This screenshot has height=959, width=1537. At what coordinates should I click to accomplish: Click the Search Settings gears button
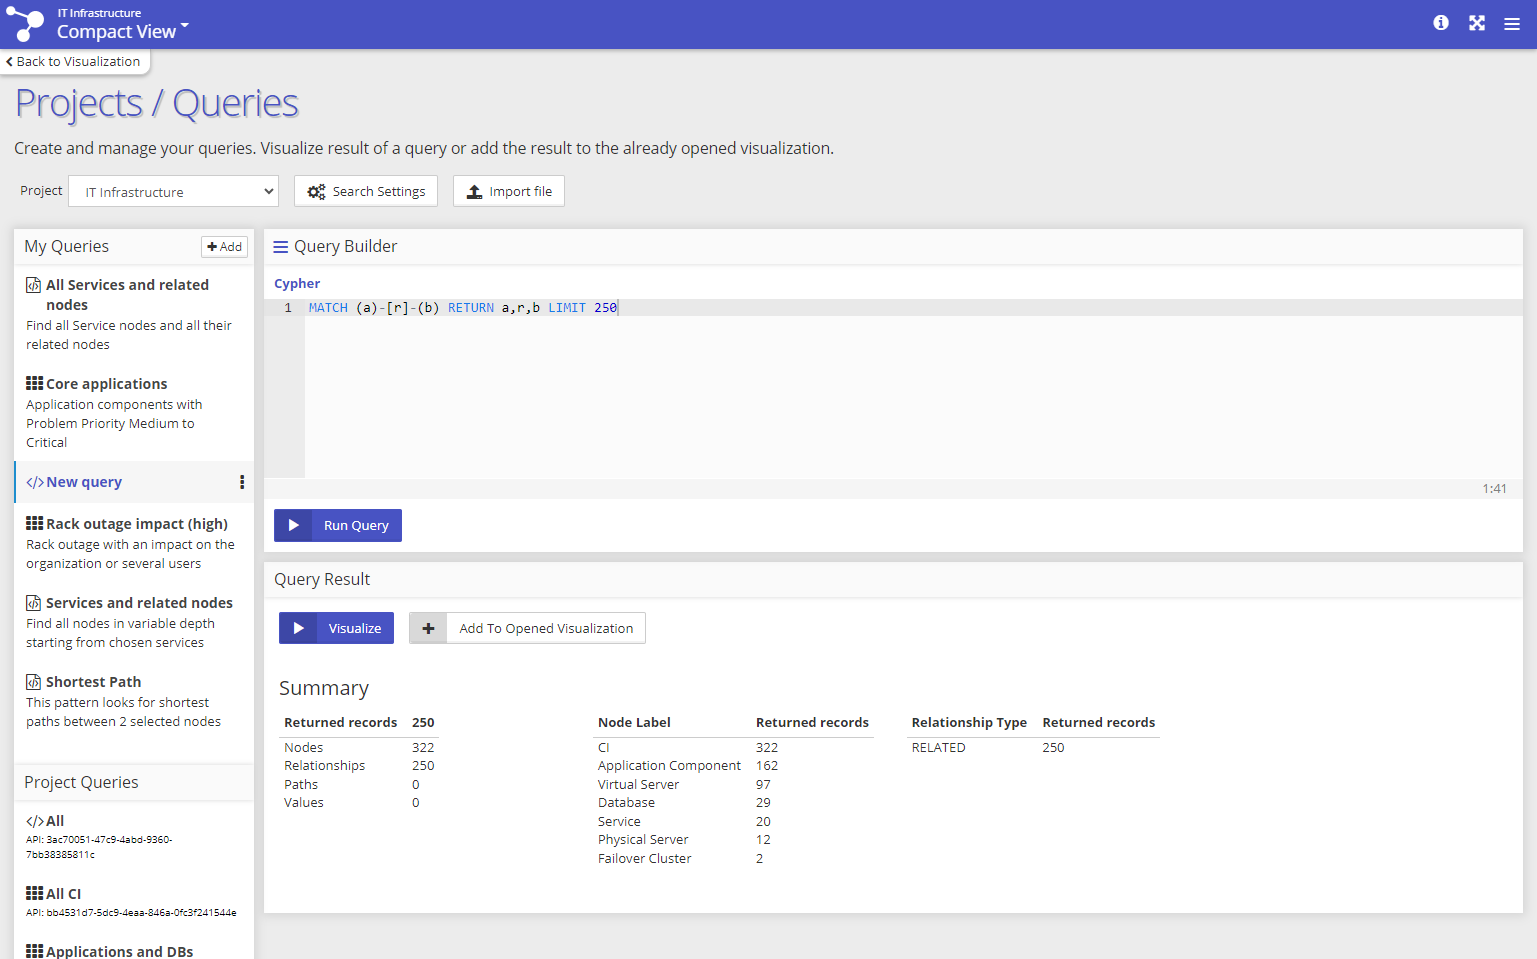pyautogui.click(x=366, y=191)
